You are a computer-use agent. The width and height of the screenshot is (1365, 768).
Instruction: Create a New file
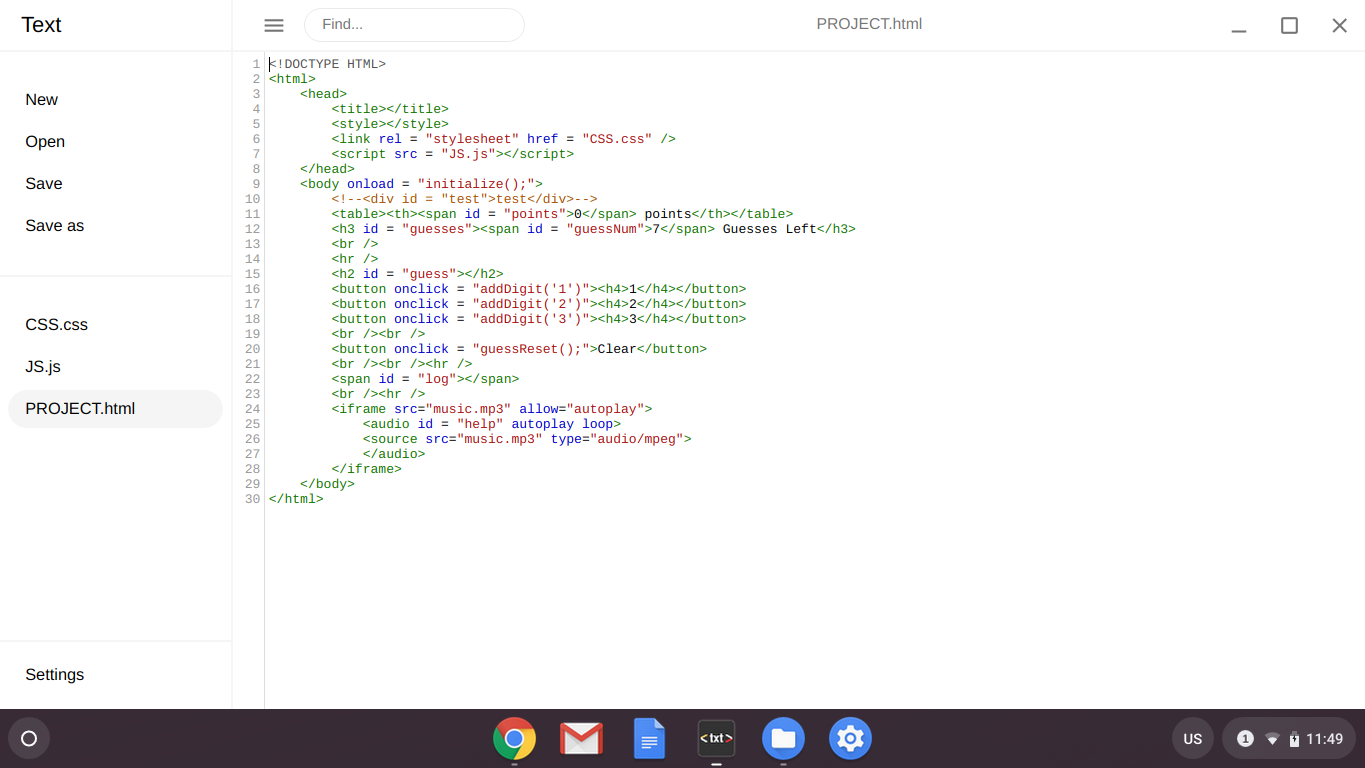coord(42,100)
